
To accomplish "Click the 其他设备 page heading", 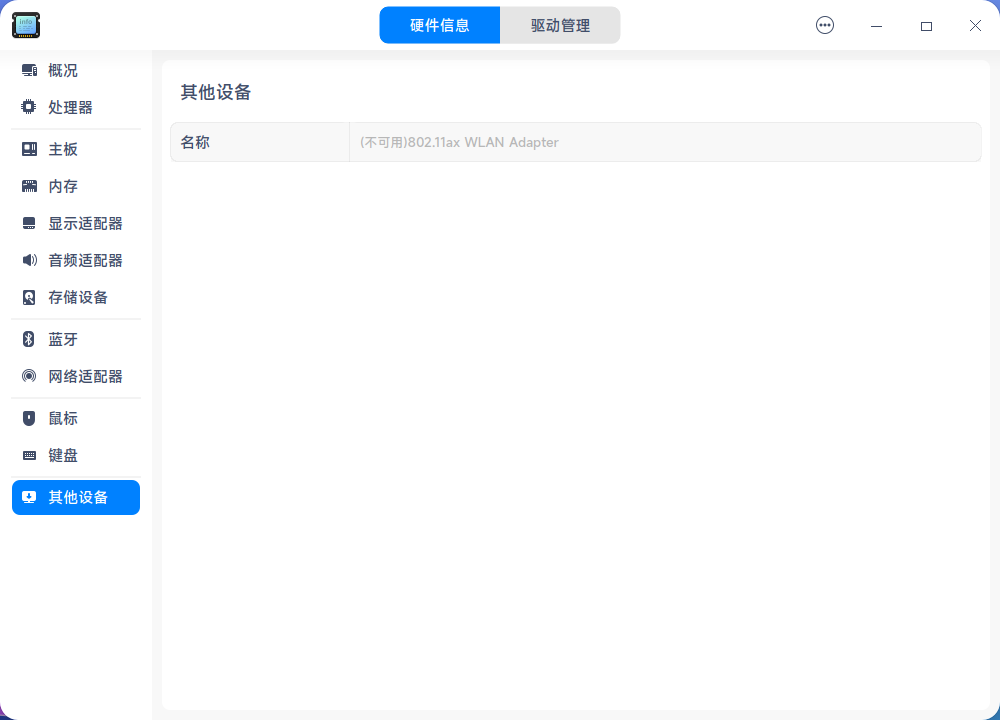I will pos(215,92).
